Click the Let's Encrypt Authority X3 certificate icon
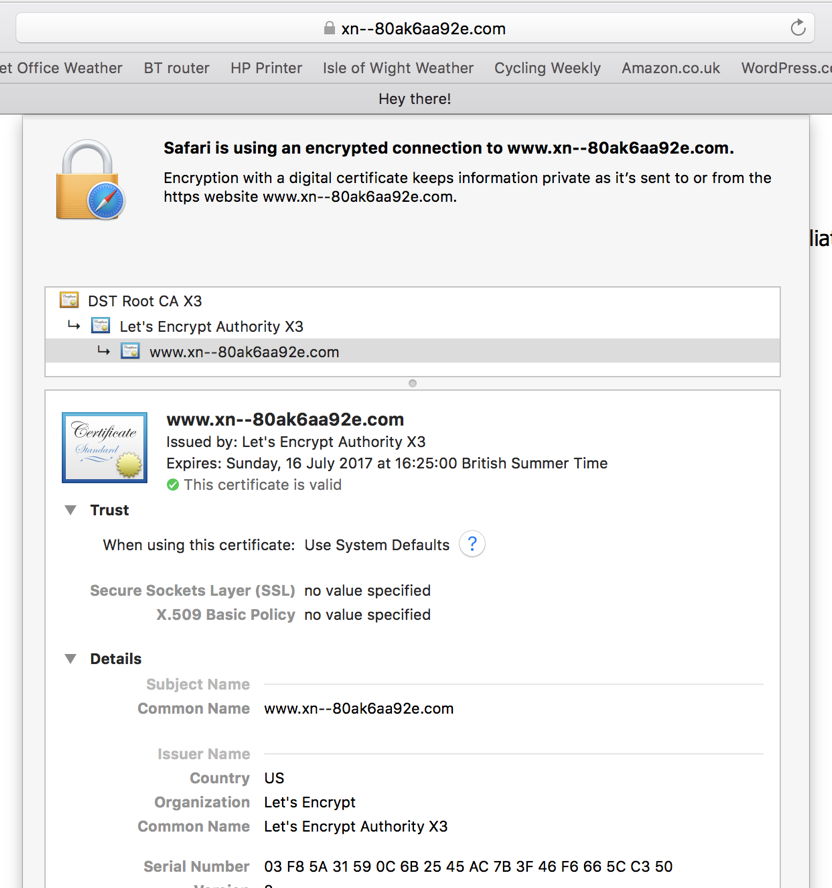 tap(101, 326)
